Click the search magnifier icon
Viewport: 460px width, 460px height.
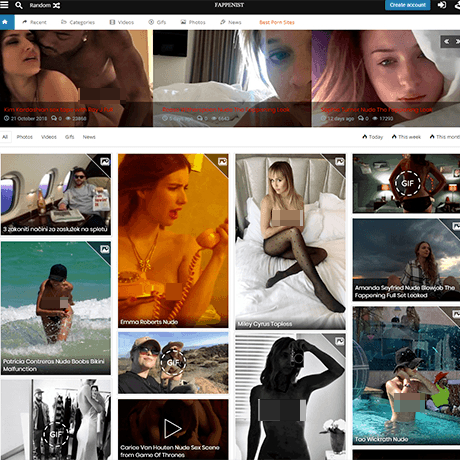19,5
